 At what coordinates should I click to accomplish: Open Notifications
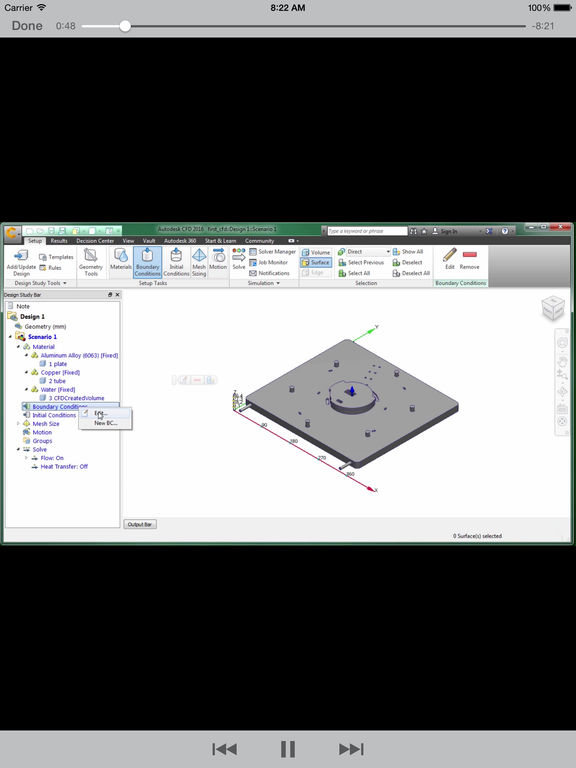(269, 273)
